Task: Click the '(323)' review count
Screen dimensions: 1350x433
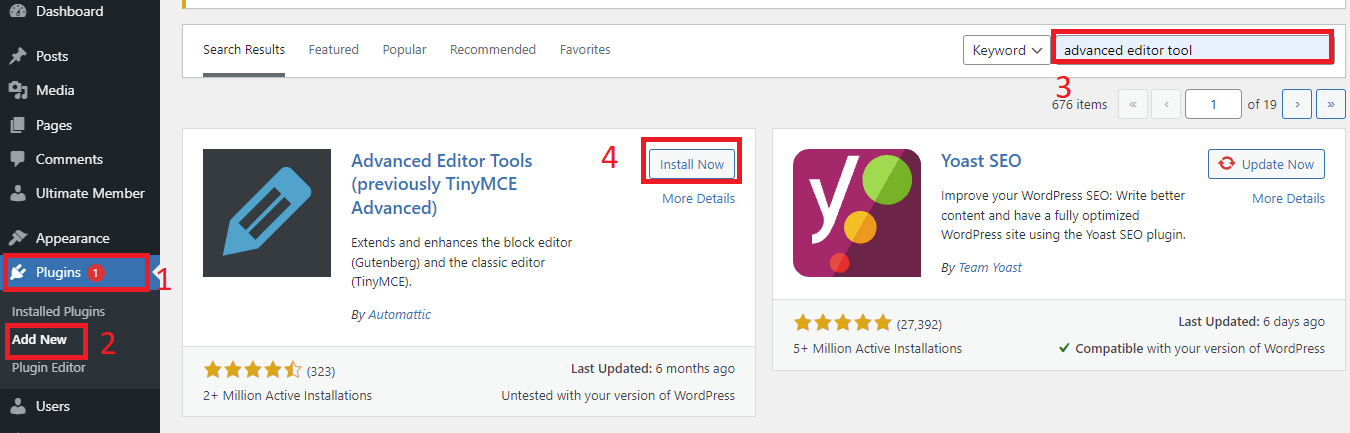Action: click(321, 371)
